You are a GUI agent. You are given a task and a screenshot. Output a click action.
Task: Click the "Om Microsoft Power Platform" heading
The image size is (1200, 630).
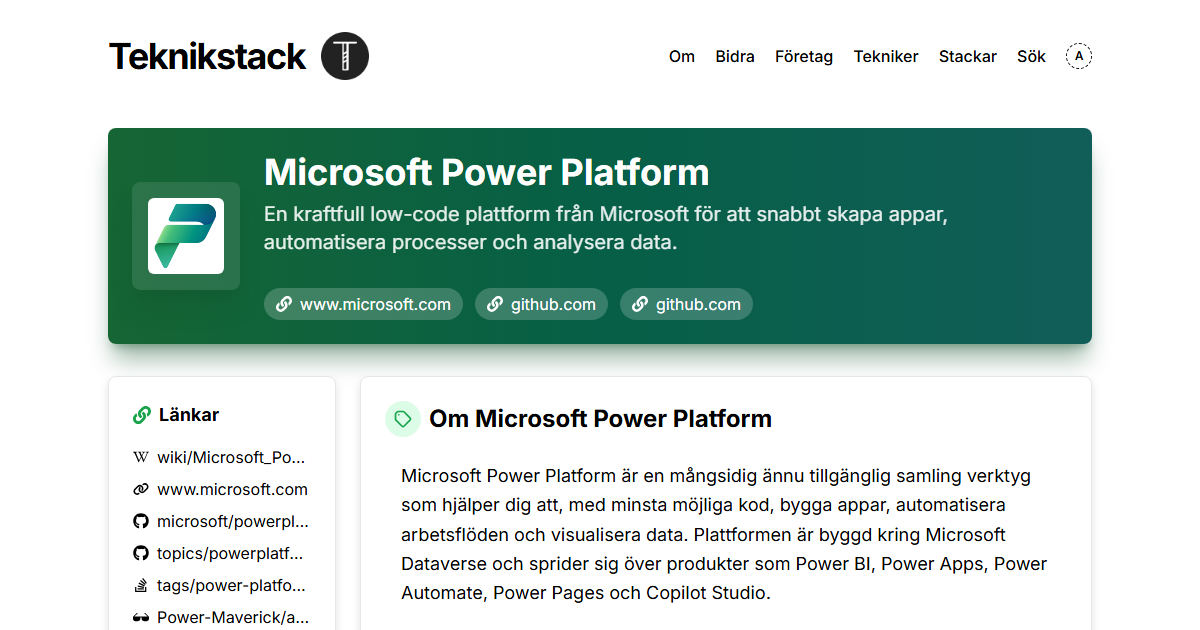600,419
